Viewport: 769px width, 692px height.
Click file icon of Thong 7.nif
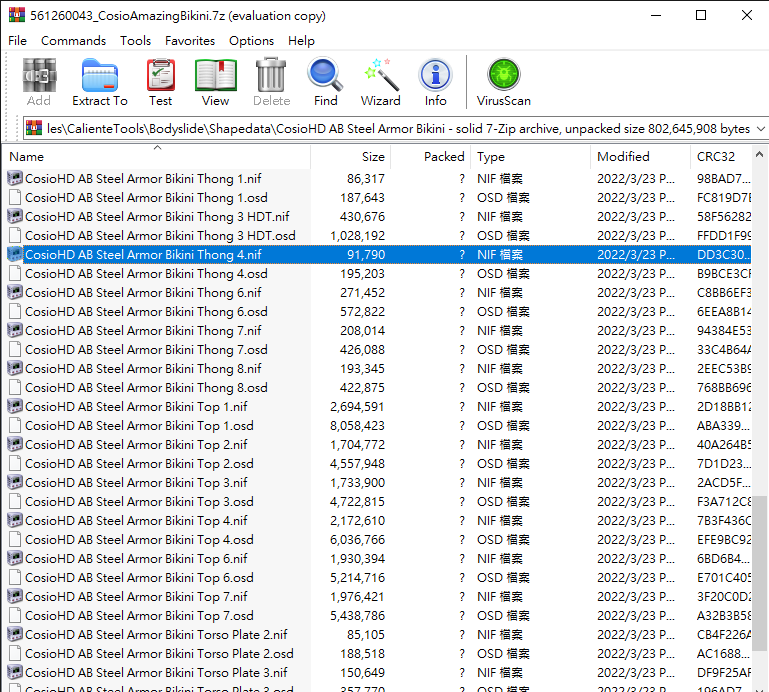point(15,331)
